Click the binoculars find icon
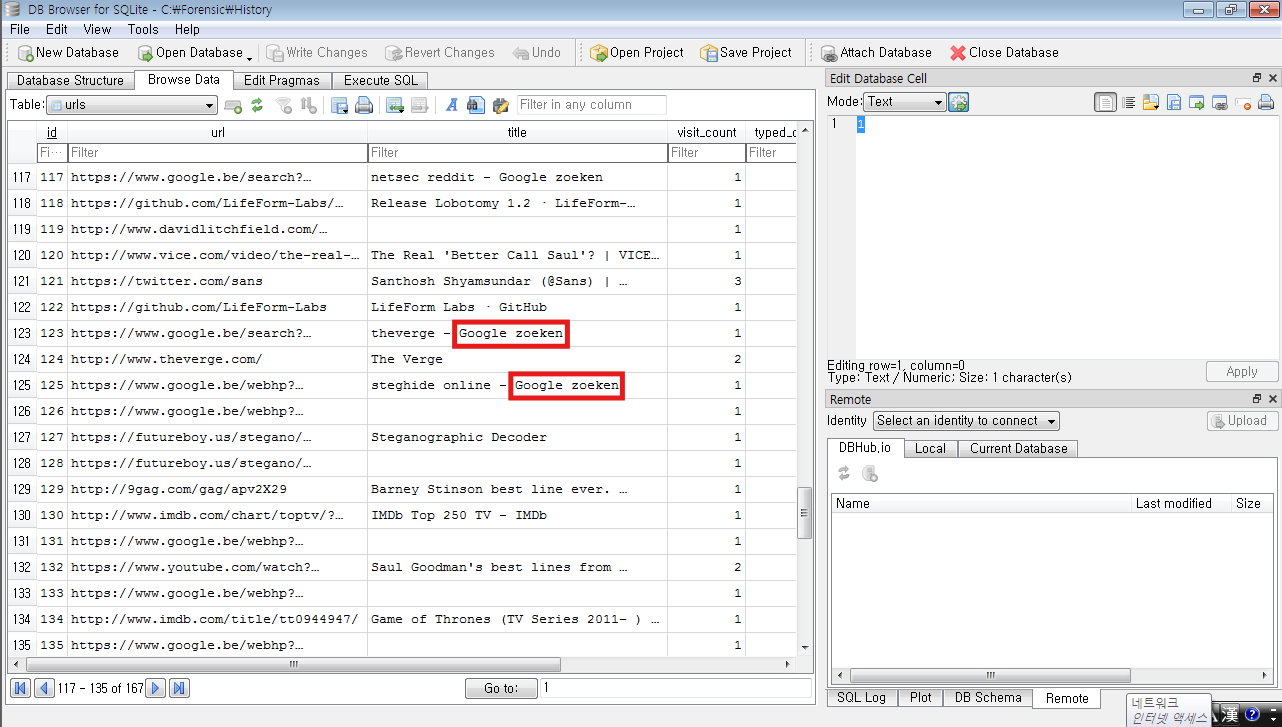Image resolution: width=1282 pixels, height=727 pixels. pos(476,105)
